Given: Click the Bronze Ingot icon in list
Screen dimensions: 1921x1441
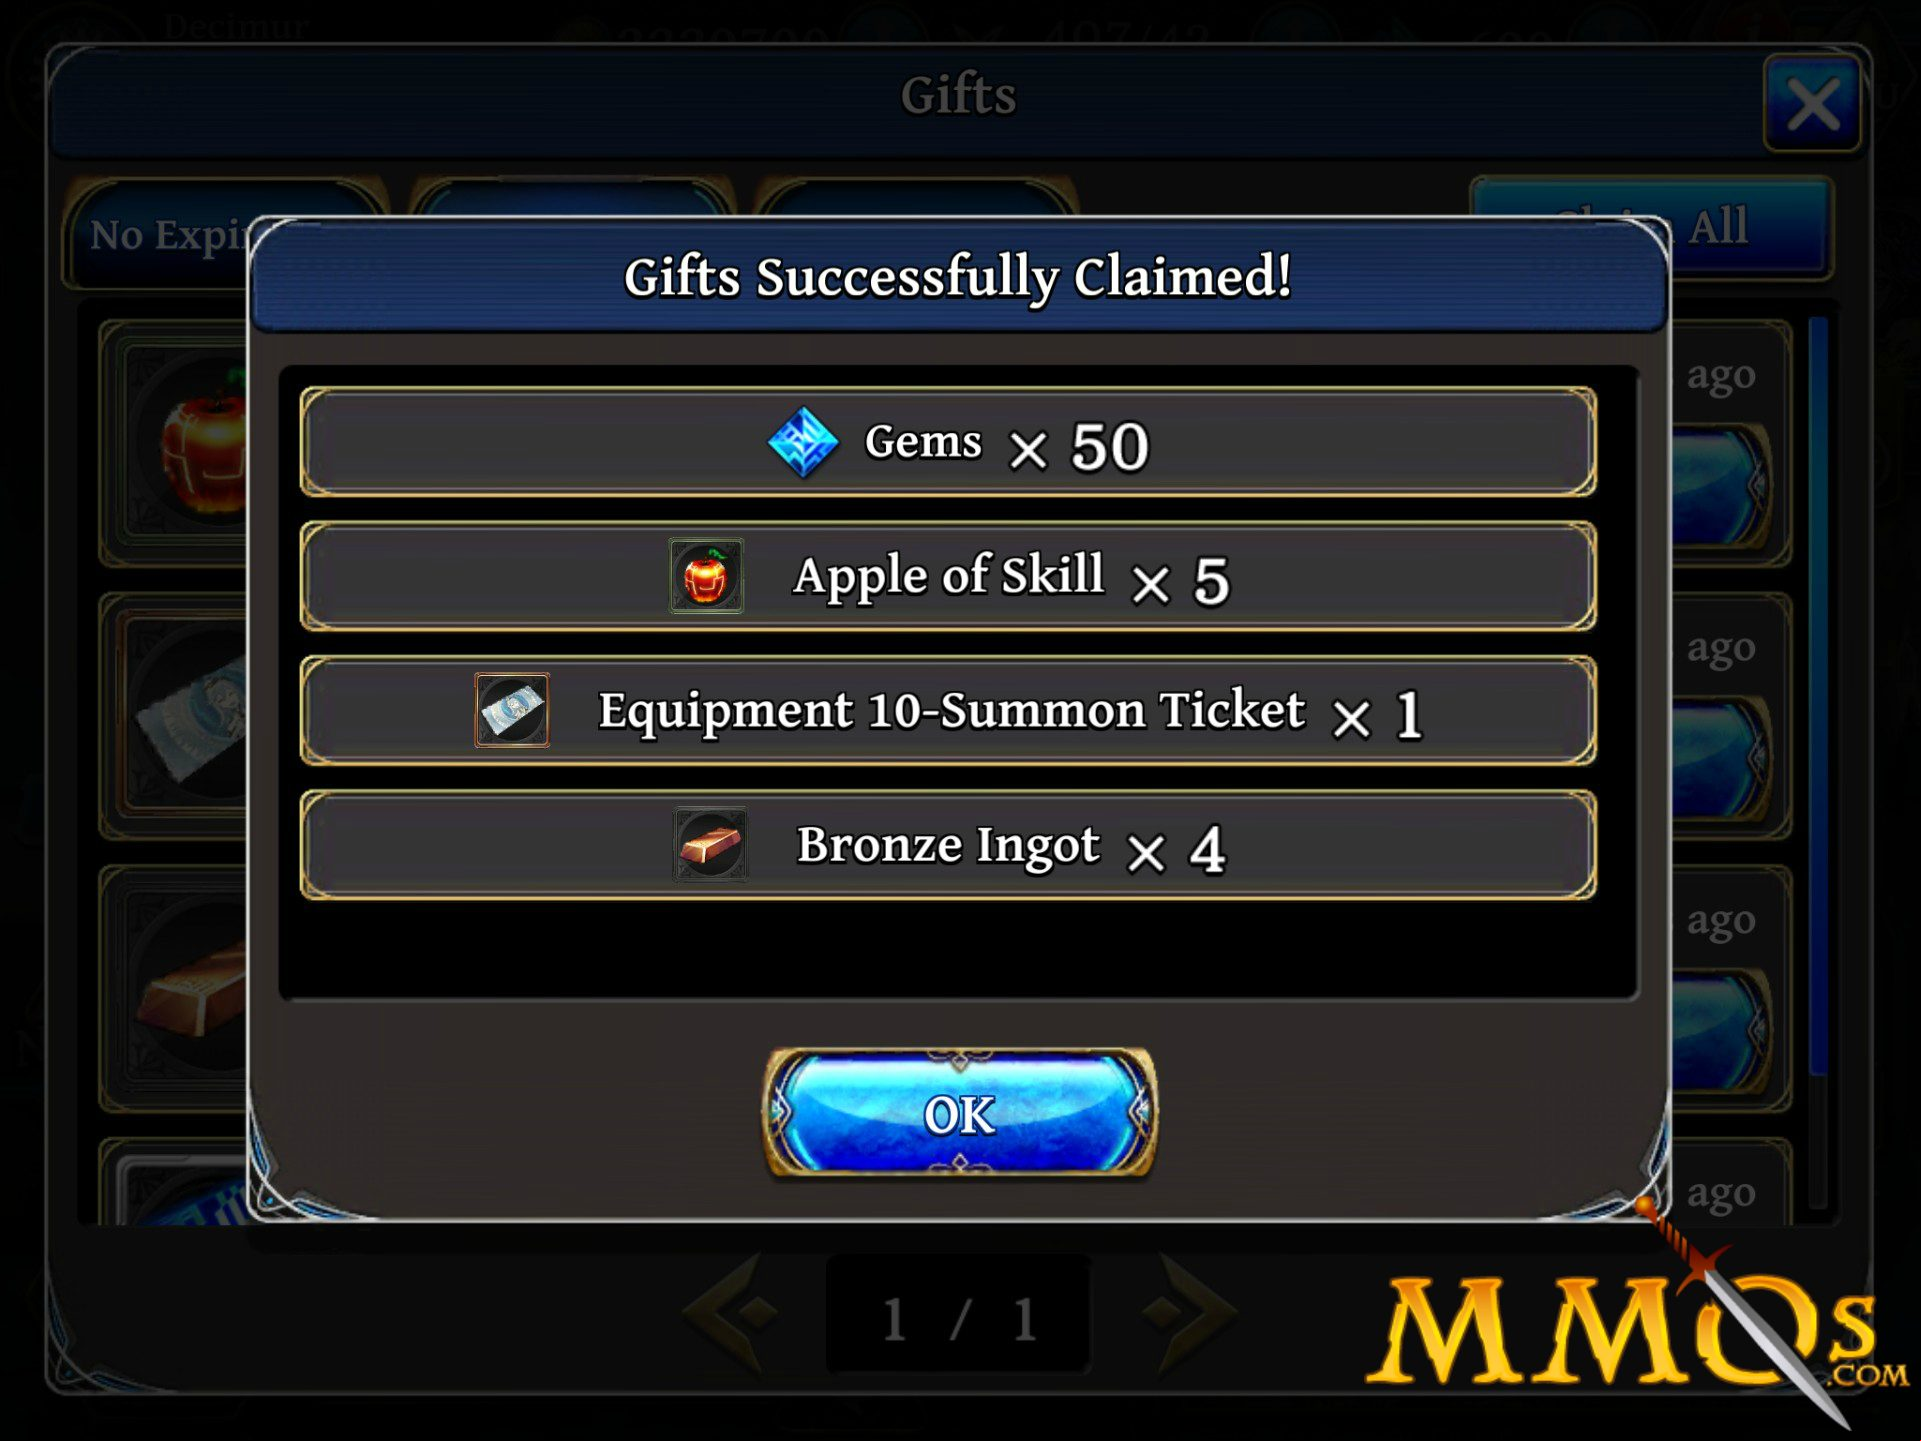Looking at the screenshot, I should pos(710,845).
